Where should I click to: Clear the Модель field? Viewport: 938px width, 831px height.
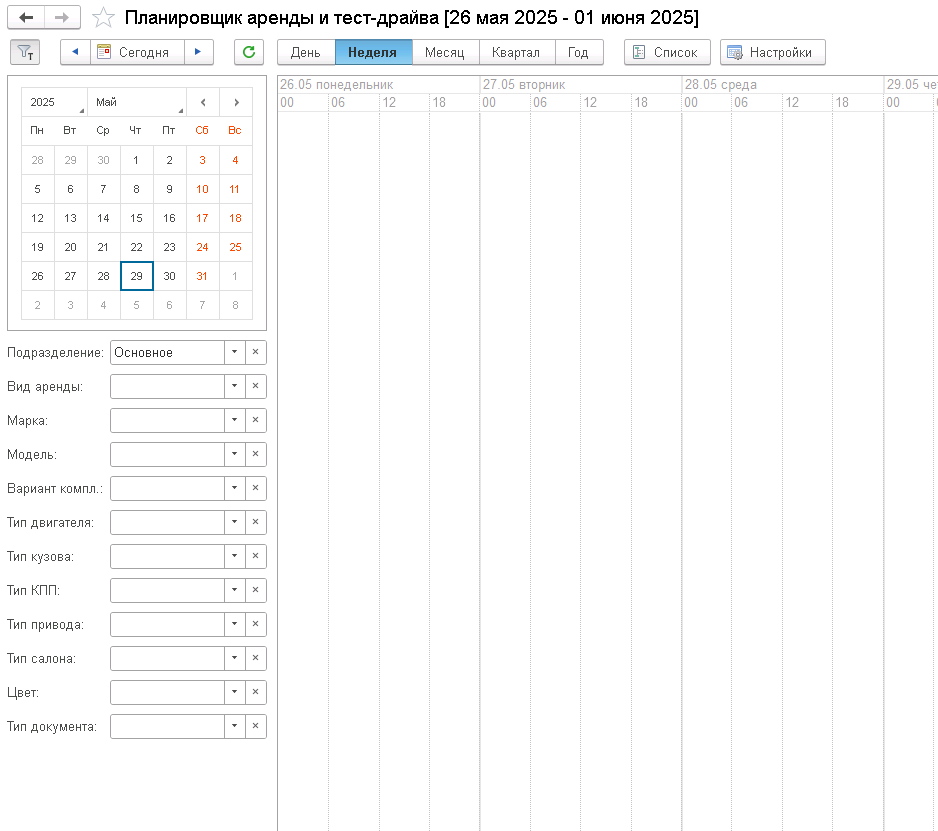[255, 454]
